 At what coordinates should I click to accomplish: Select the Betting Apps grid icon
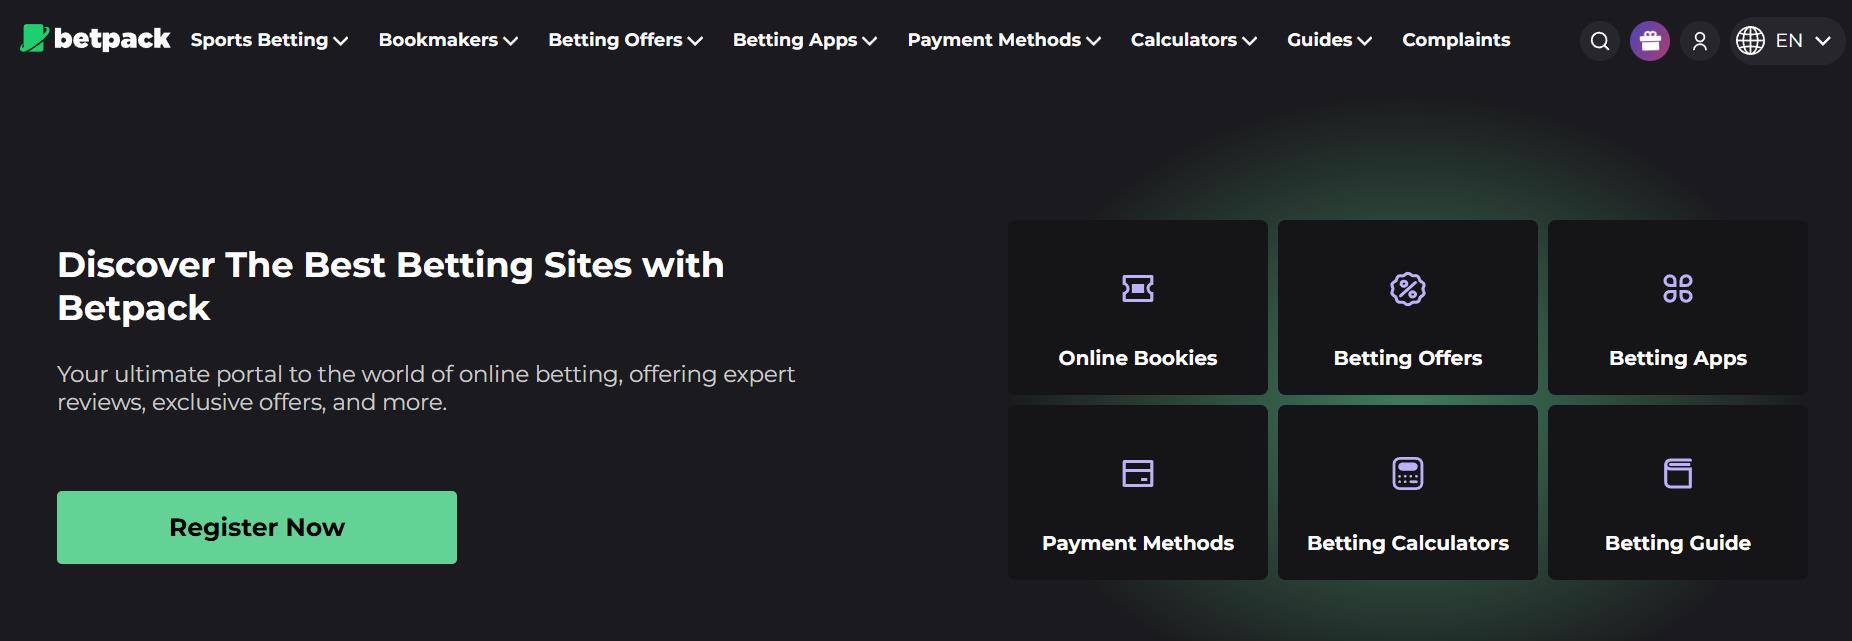(1678, 289)
